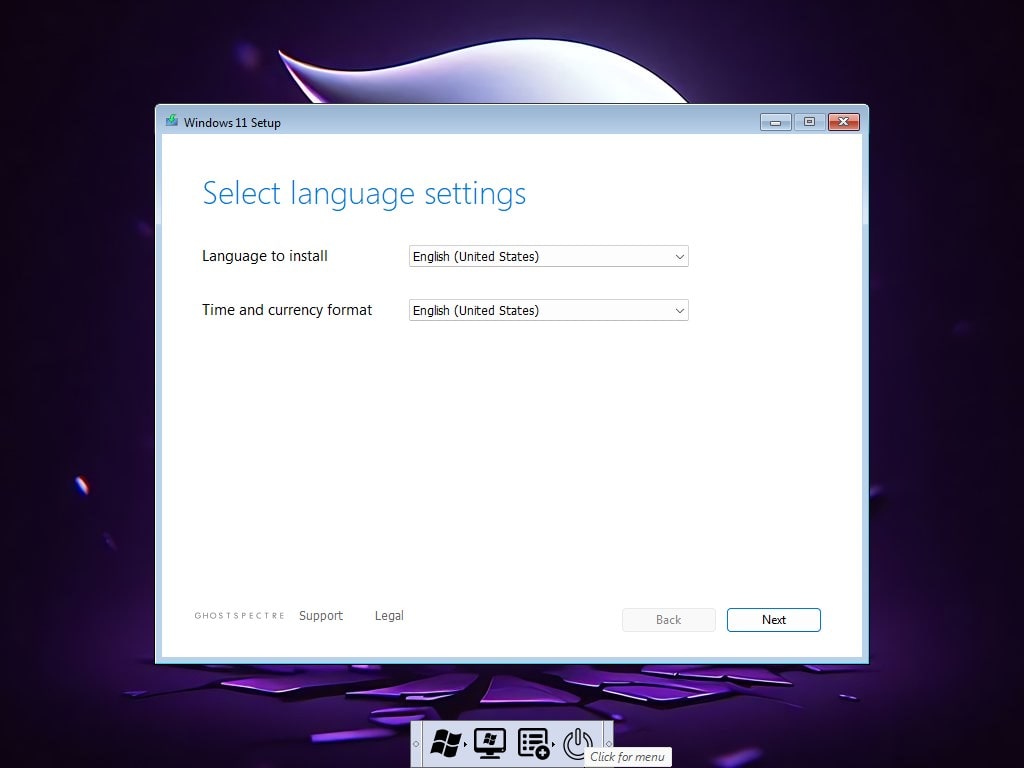Click the Next button
Viewport: 1024px width, 768px height.
coord(774,620)
